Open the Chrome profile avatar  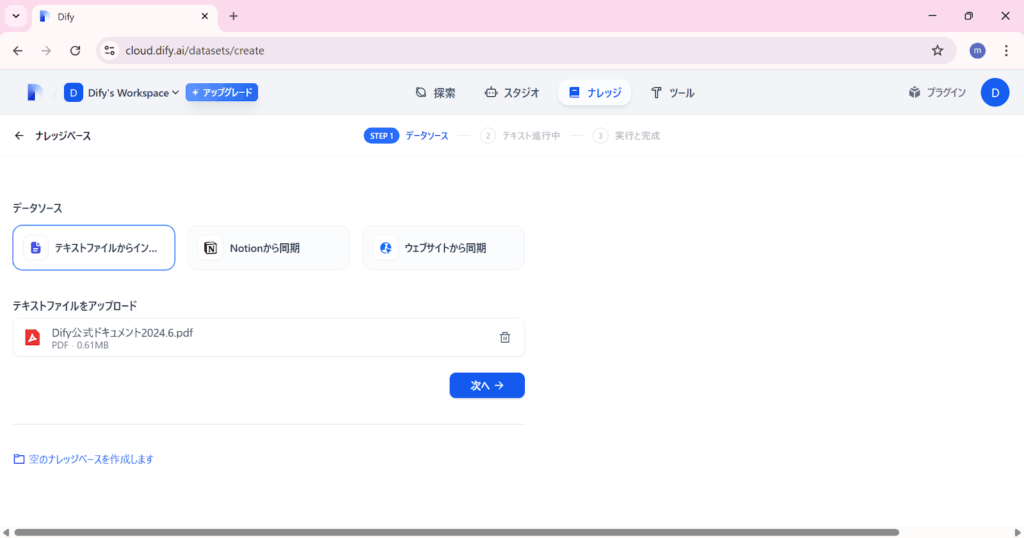pyautogui.click(x=977, y=50)
